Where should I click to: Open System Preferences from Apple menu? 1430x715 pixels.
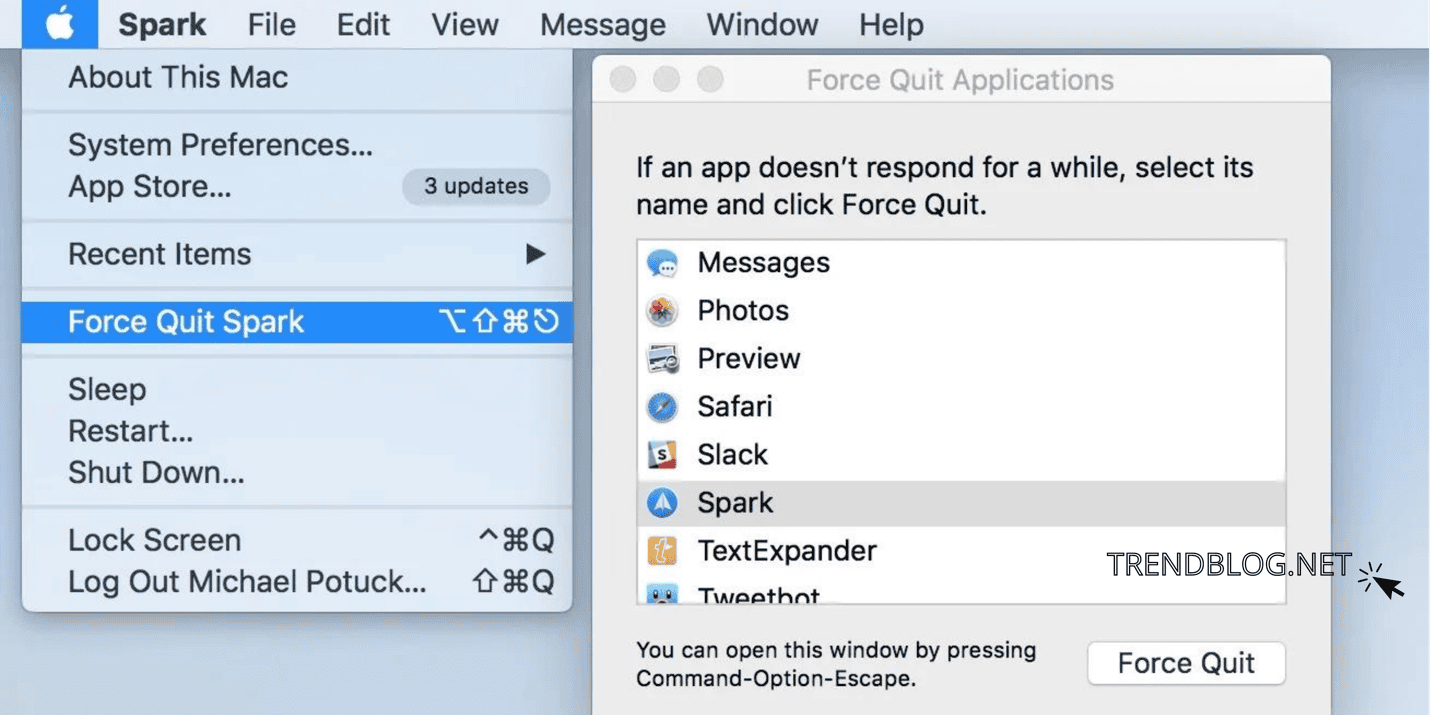point(297,145)
